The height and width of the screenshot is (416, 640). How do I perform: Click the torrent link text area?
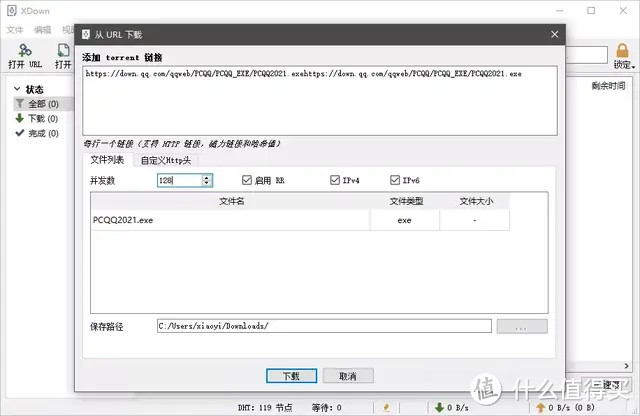320,100
